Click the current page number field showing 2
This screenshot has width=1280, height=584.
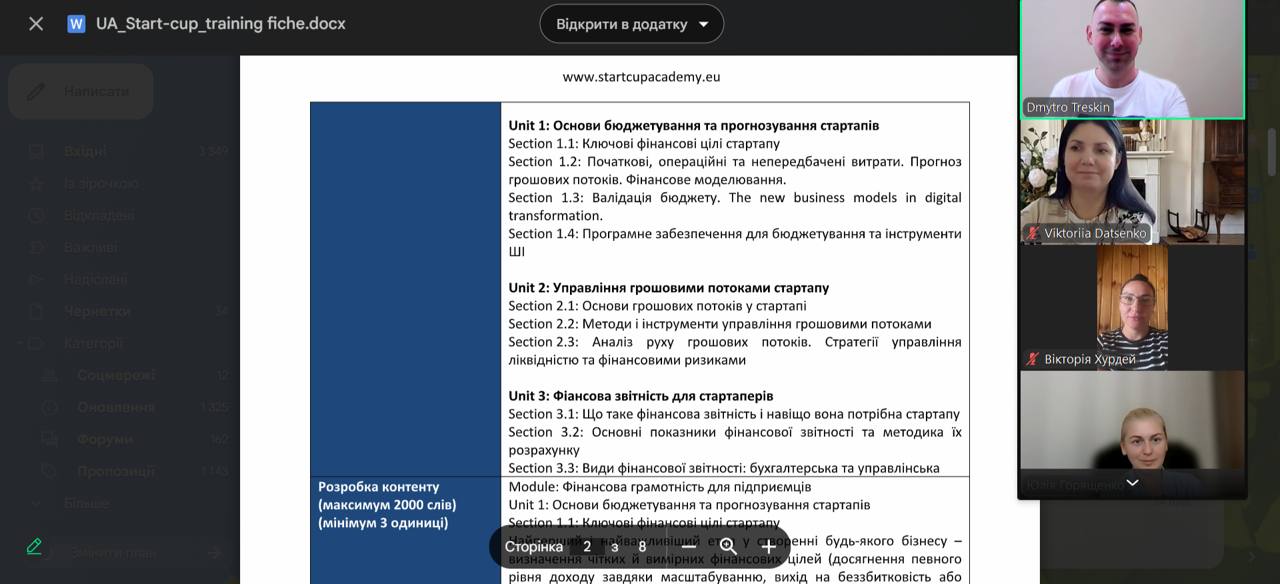pyautogui.click(x=587, y=546)
